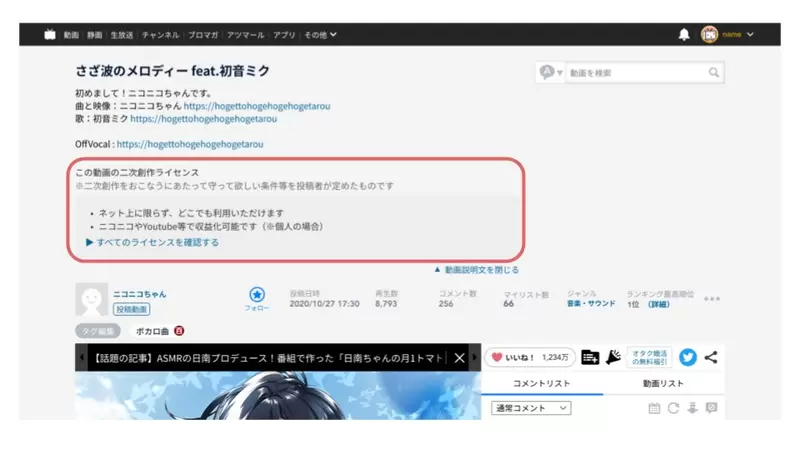Click previous arrow on news ticker
Image resolution: width=800 pixels, height=450 pixels.
pyautogui.click(x=81, y=357)
